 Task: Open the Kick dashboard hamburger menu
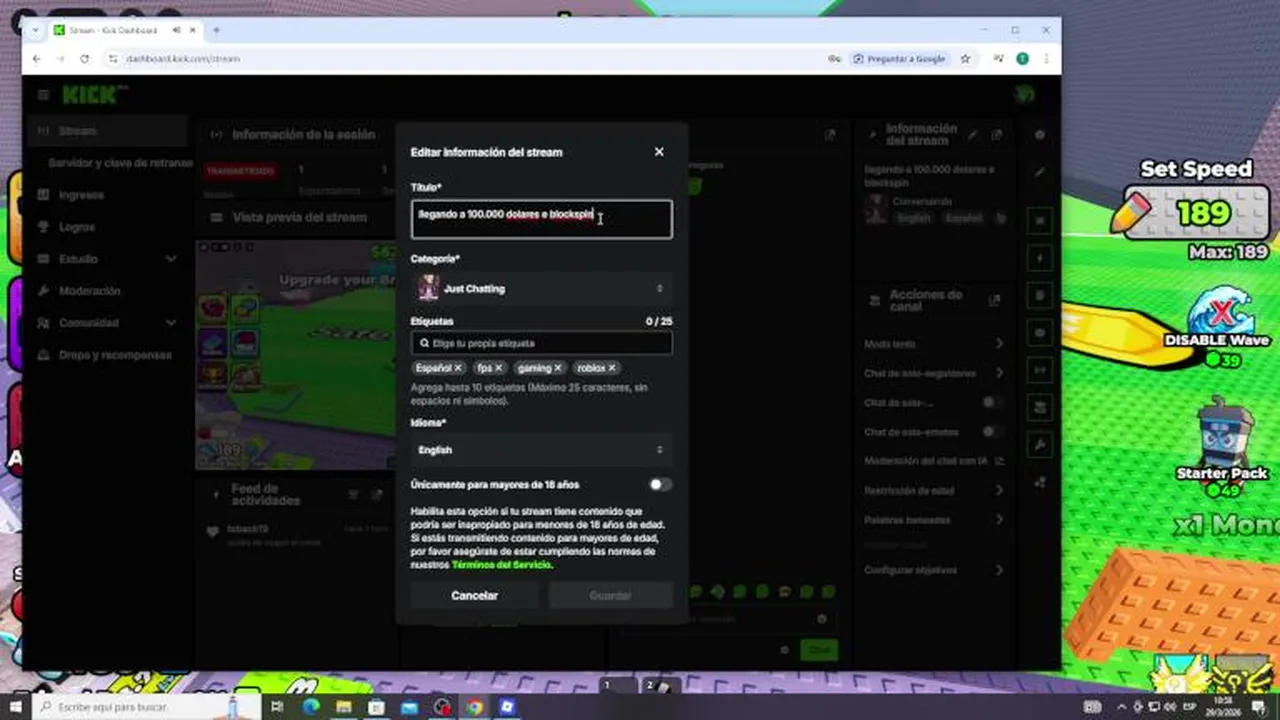(43, 95)
